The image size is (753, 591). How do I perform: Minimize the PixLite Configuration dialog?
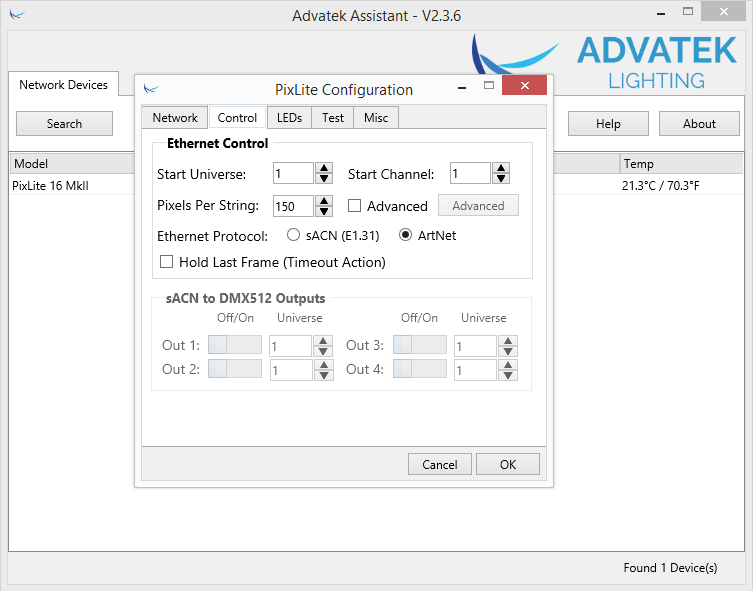click(462, 88)
